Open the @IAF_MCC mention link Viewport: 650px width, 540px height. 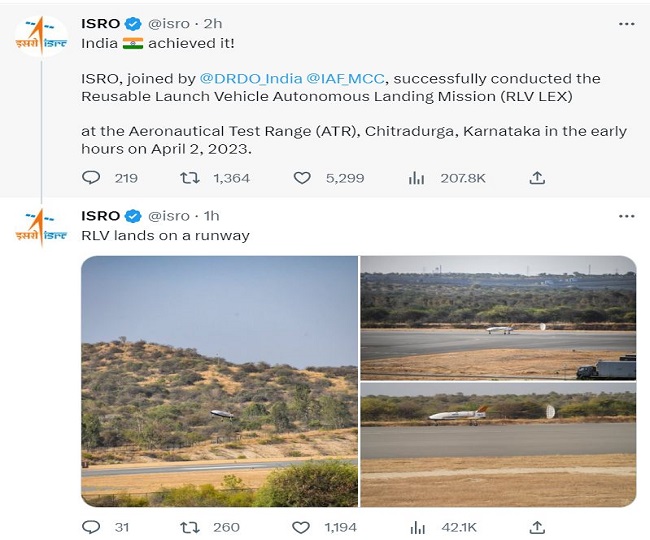pos(326,78)
